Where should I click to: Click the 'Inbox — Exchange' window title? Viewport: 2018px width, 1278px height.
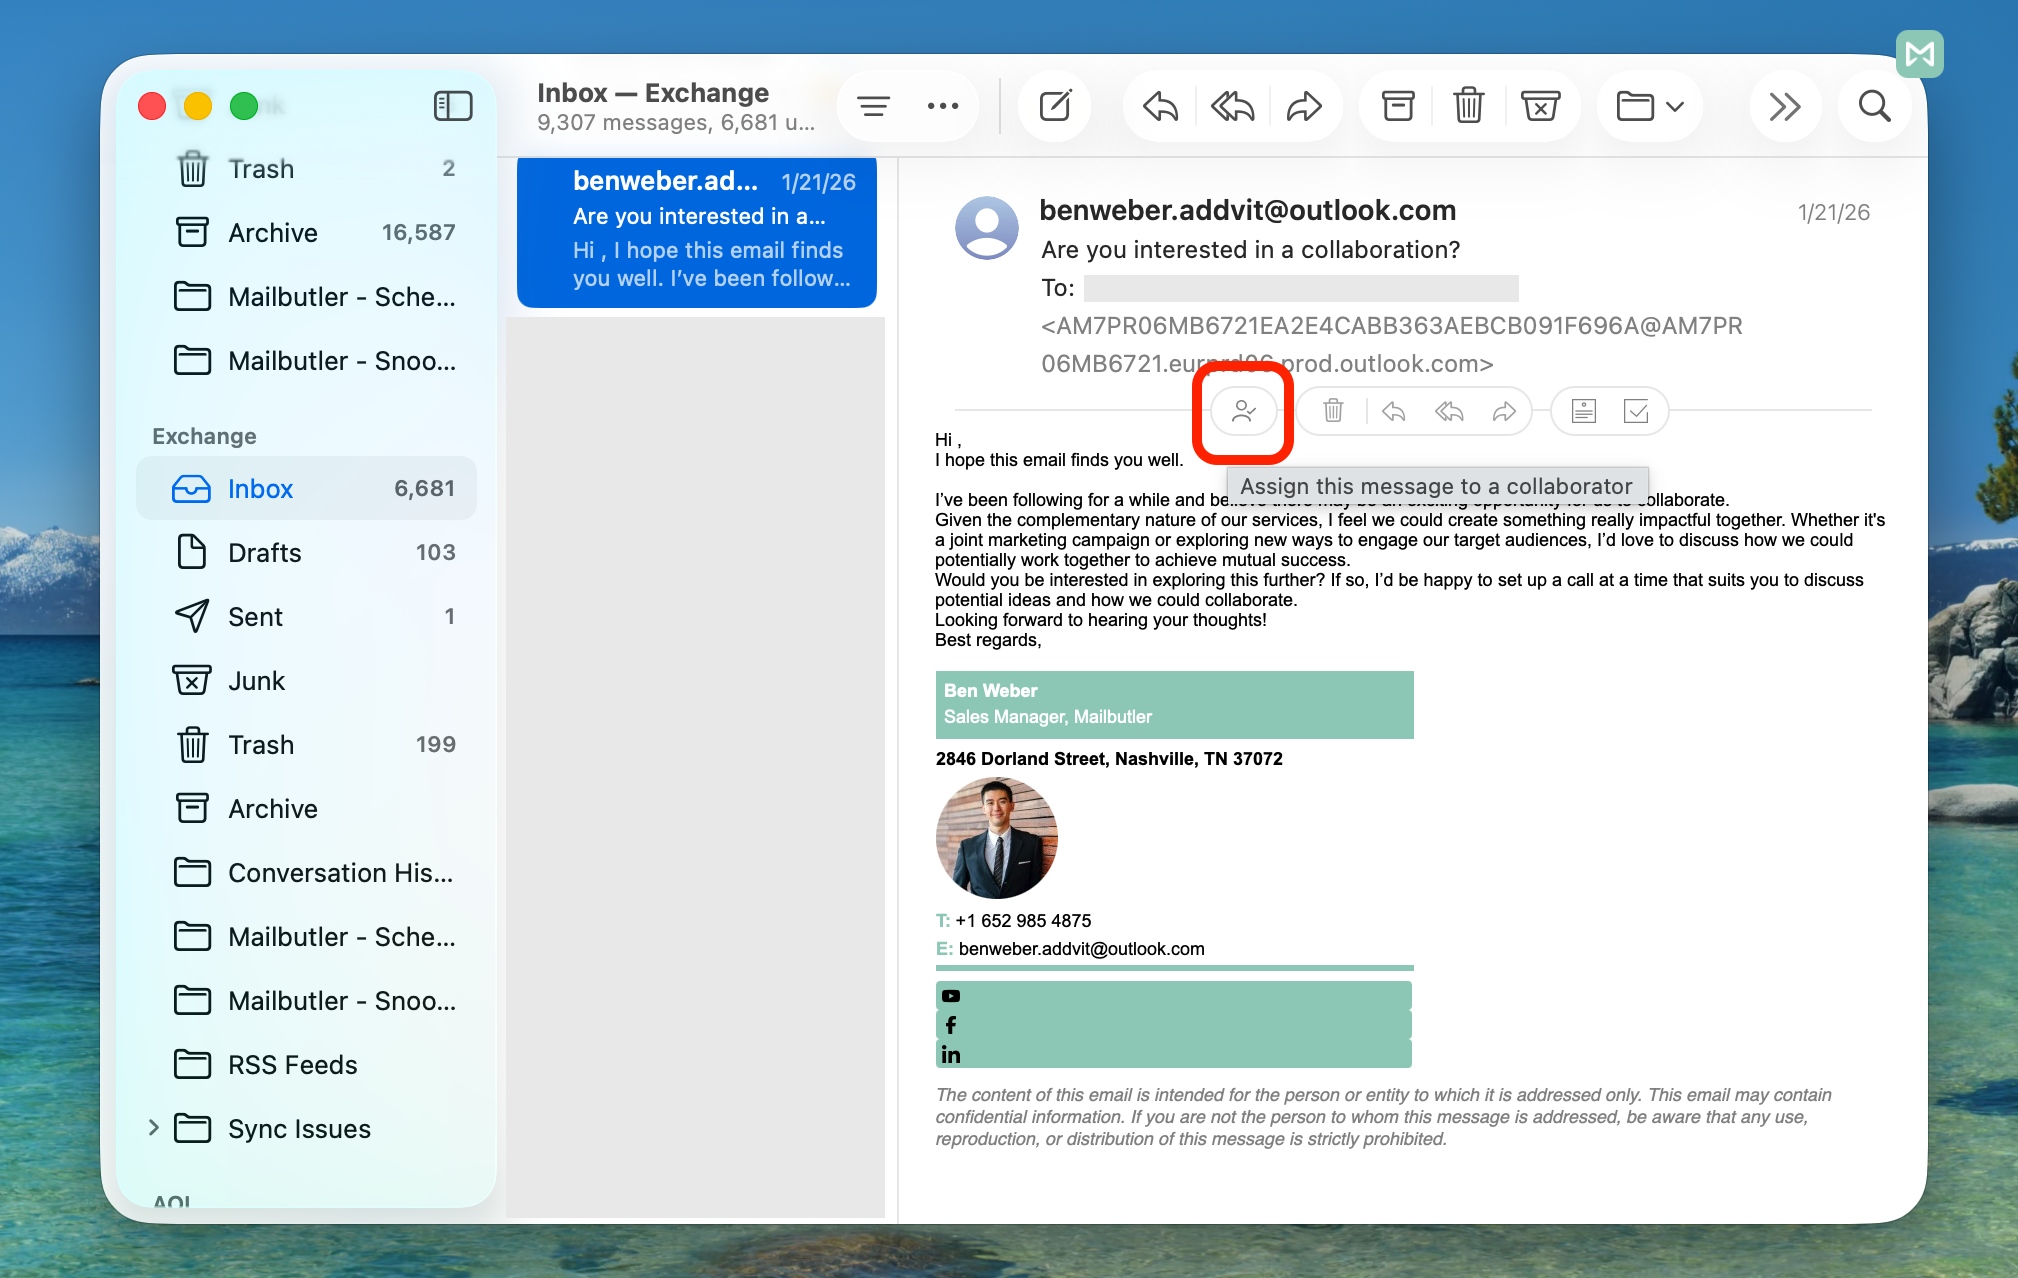pos(653,93)
